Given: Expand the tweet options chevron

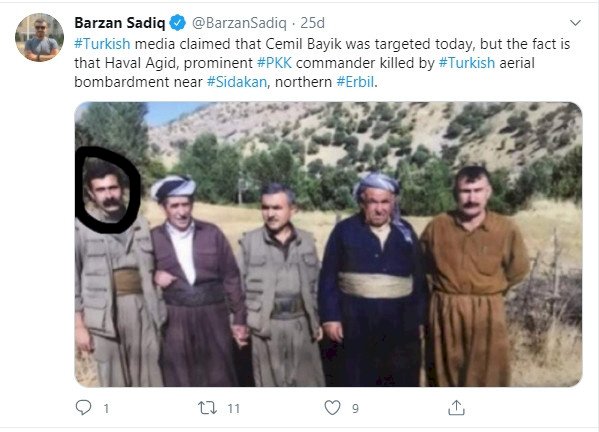Looking at the screenshot, I should click(x=575, y=23).
